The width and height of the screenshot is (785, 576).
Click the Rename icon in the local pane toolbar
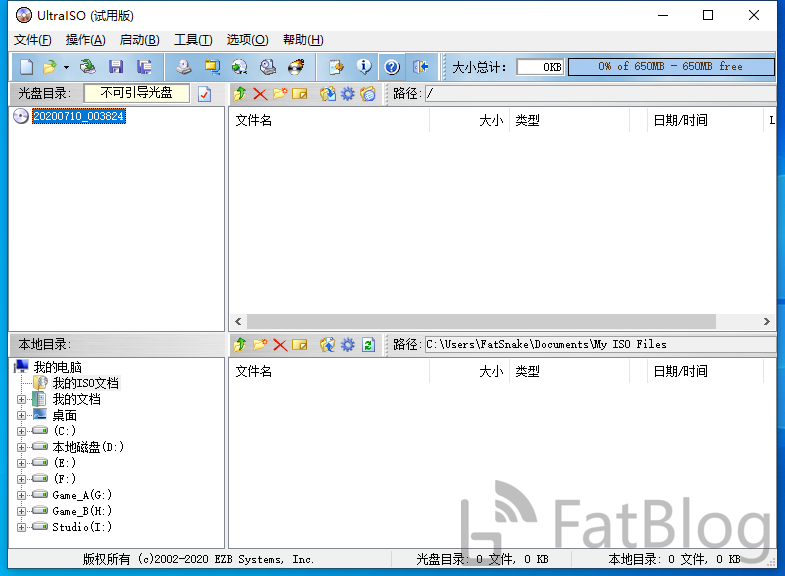point(299,344)
